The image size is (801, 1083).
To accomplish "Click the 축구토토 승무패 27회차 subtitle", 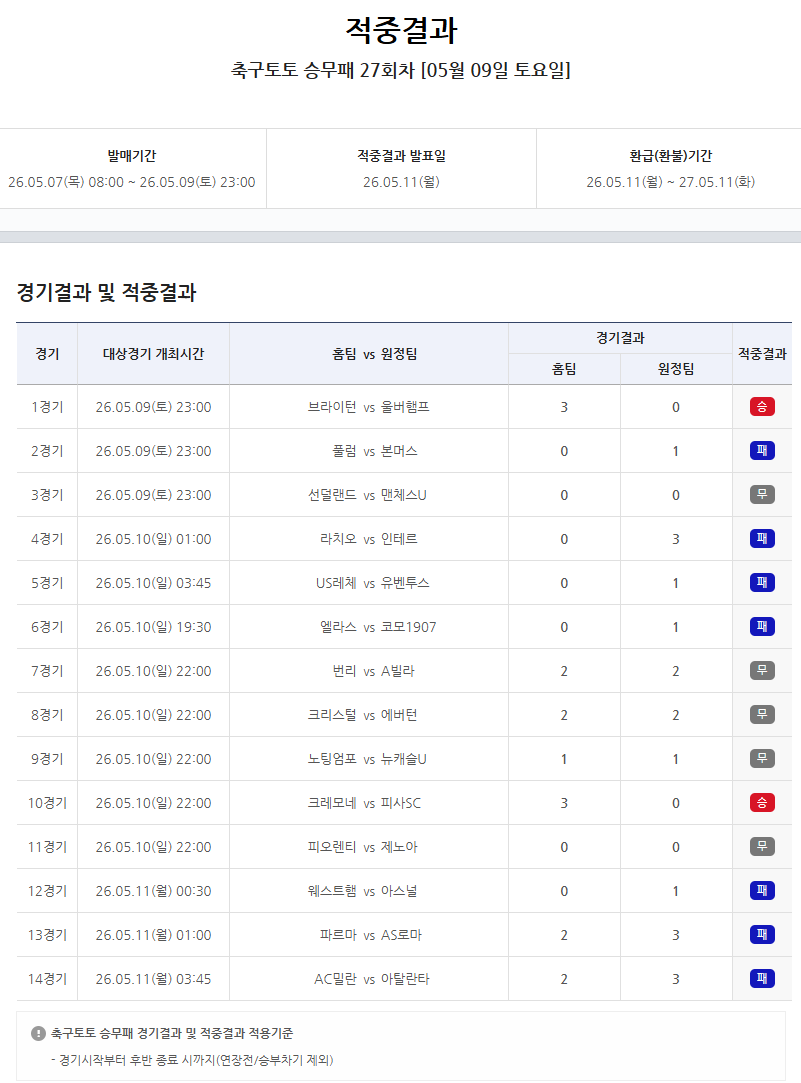I will click(400, 70).
